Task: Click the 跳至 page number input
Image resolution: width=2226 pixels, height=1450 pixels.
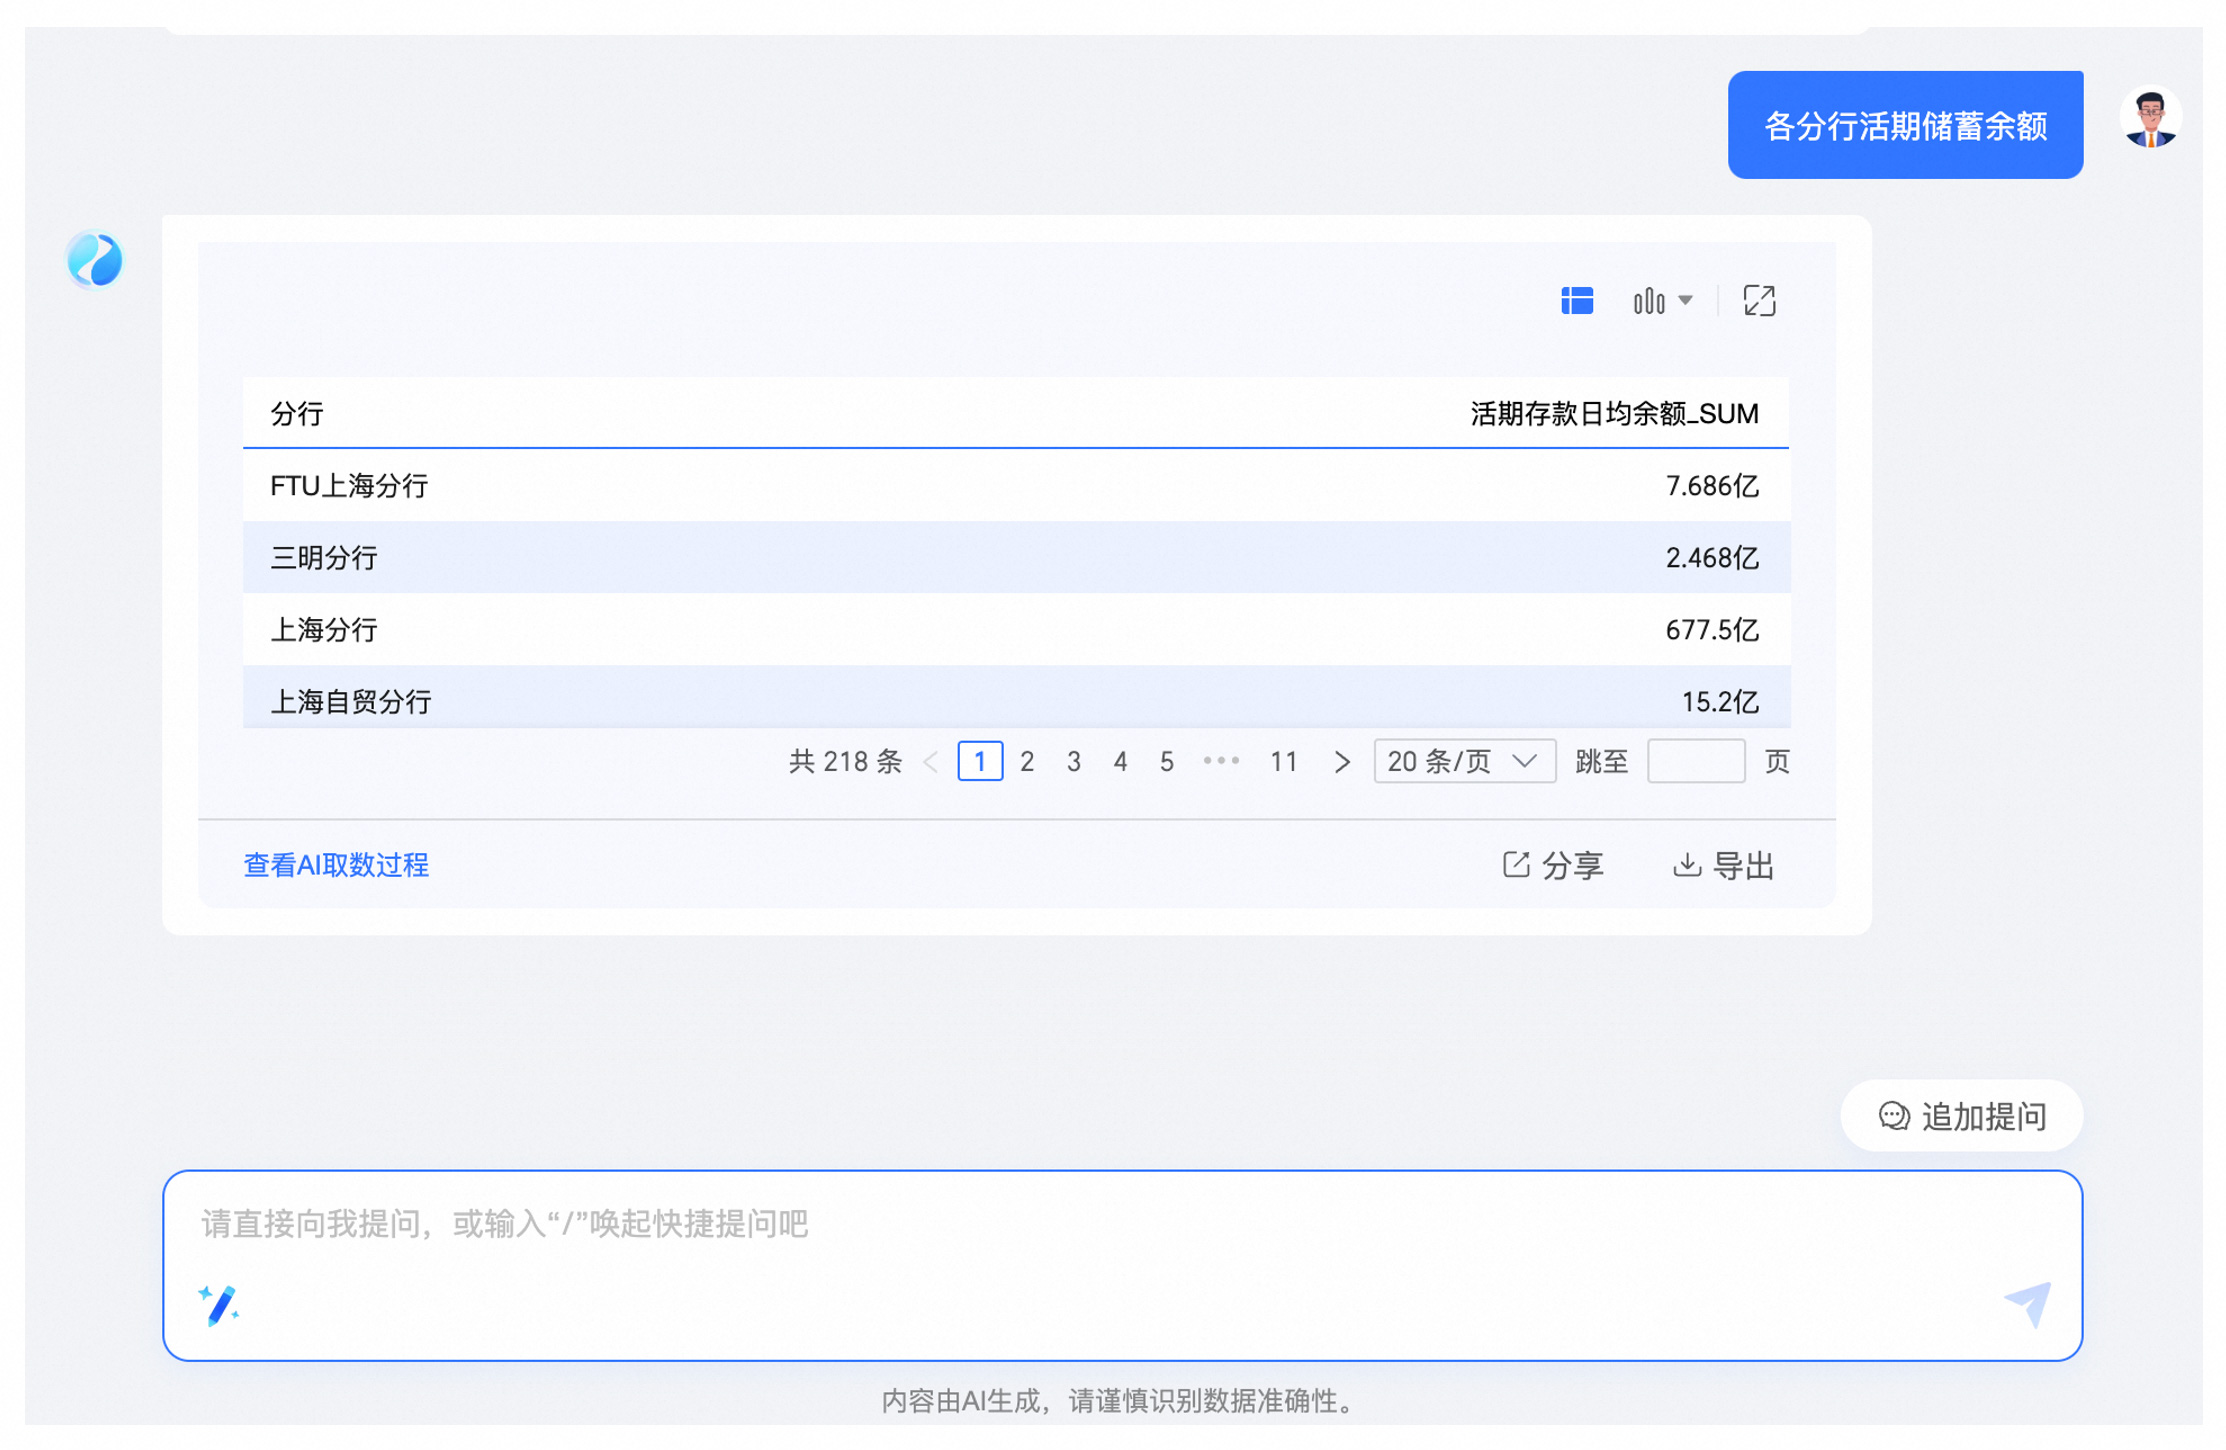Action: pyautogui.click(x=1695, y=762)
